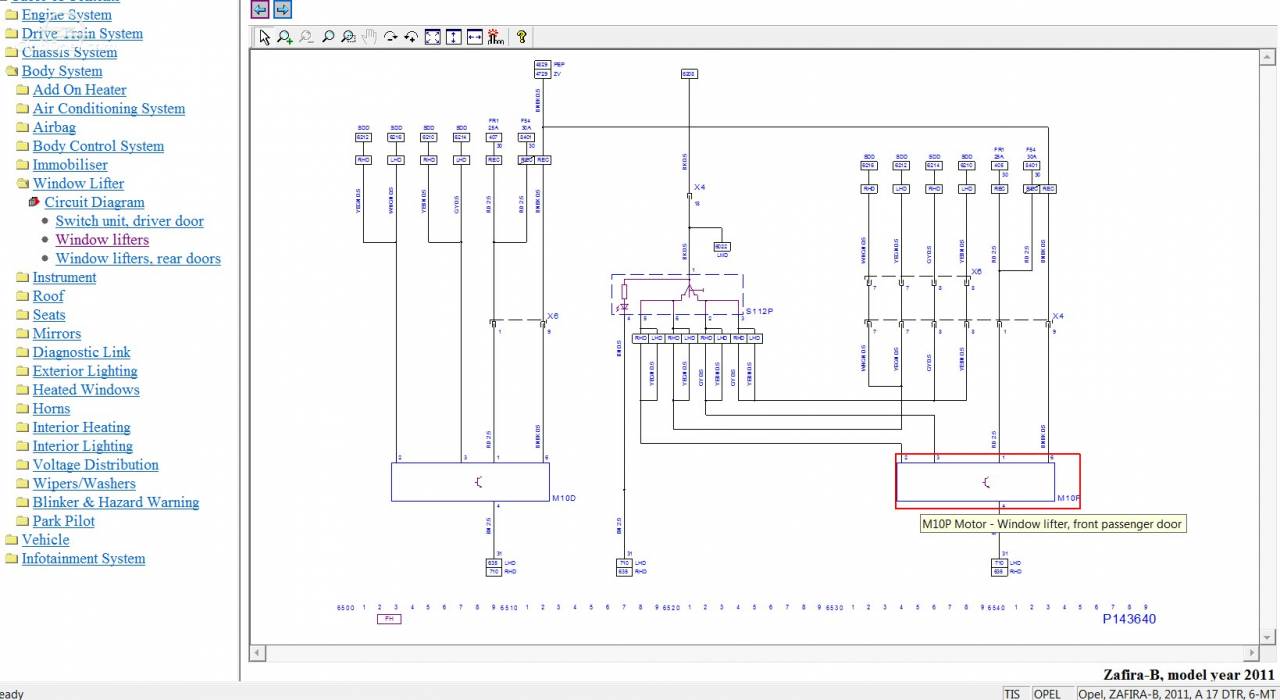Activate the red highlight pointer tool
Screen dimensions: 1280x700
click(x=495, y=37)
